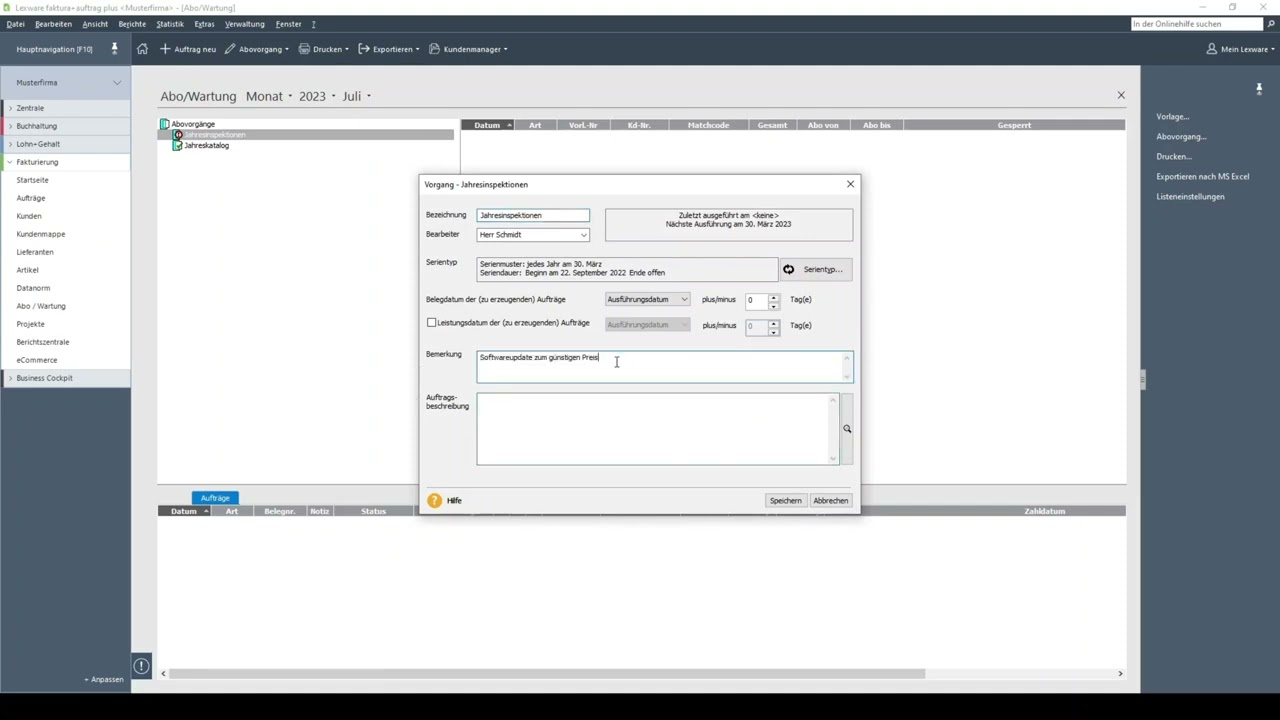Click into the Bemerkung text field
The height and width of the screenshot is (720, 1280).
tap(665, 366)
